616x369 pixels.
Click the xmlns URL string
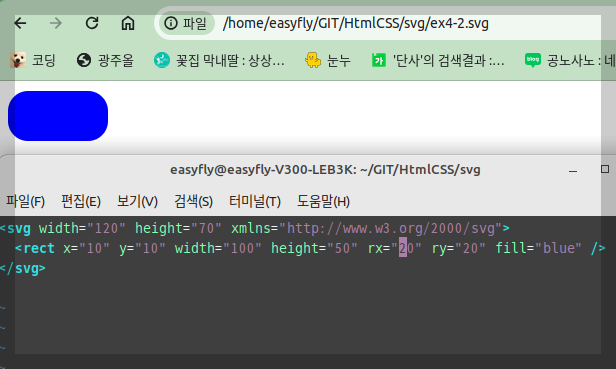(x=390, y=228)
